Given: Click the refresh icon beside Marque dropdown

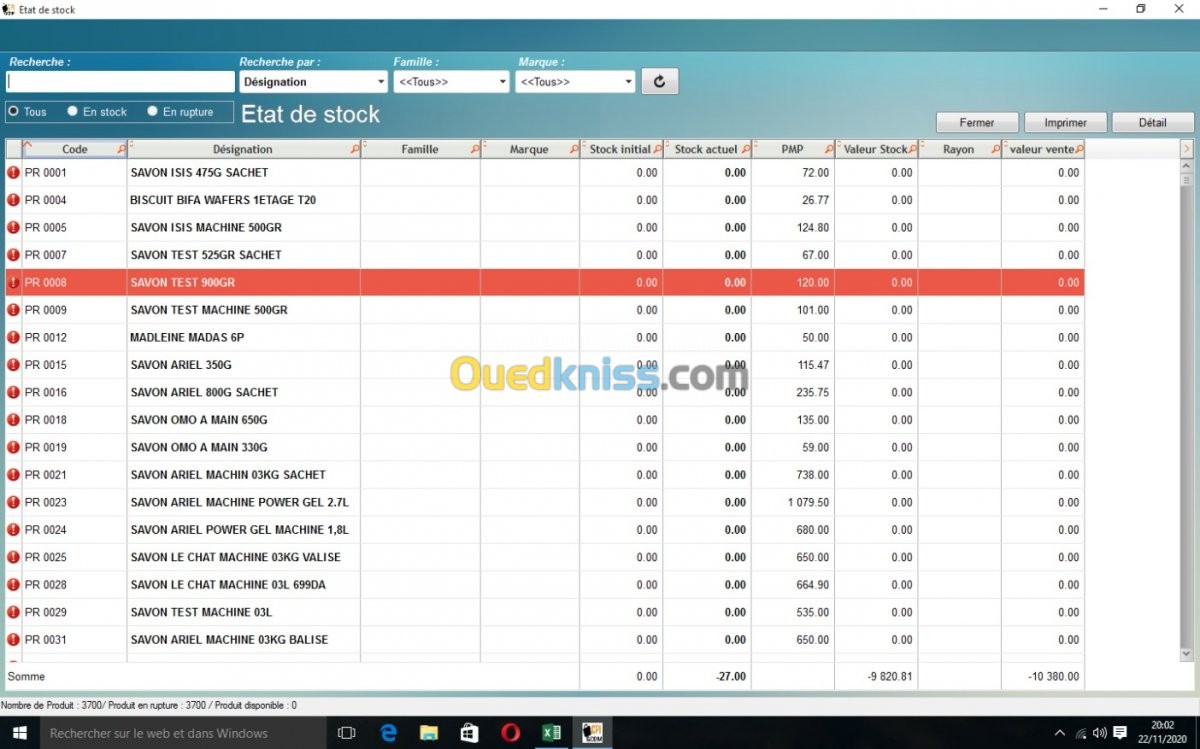Looking at the screenshot, I should [659, 82].
